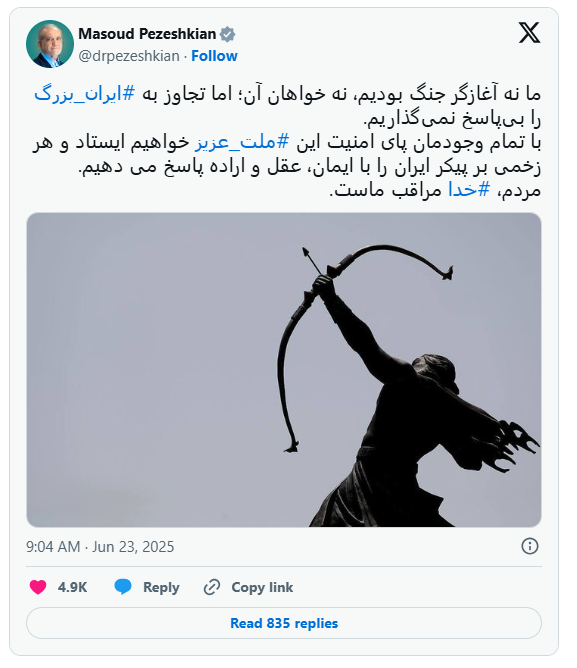Viewport: 577px width, 668px height.
Task: Open the #ملت_عزیز hashtag
Action: coord(242,142)
